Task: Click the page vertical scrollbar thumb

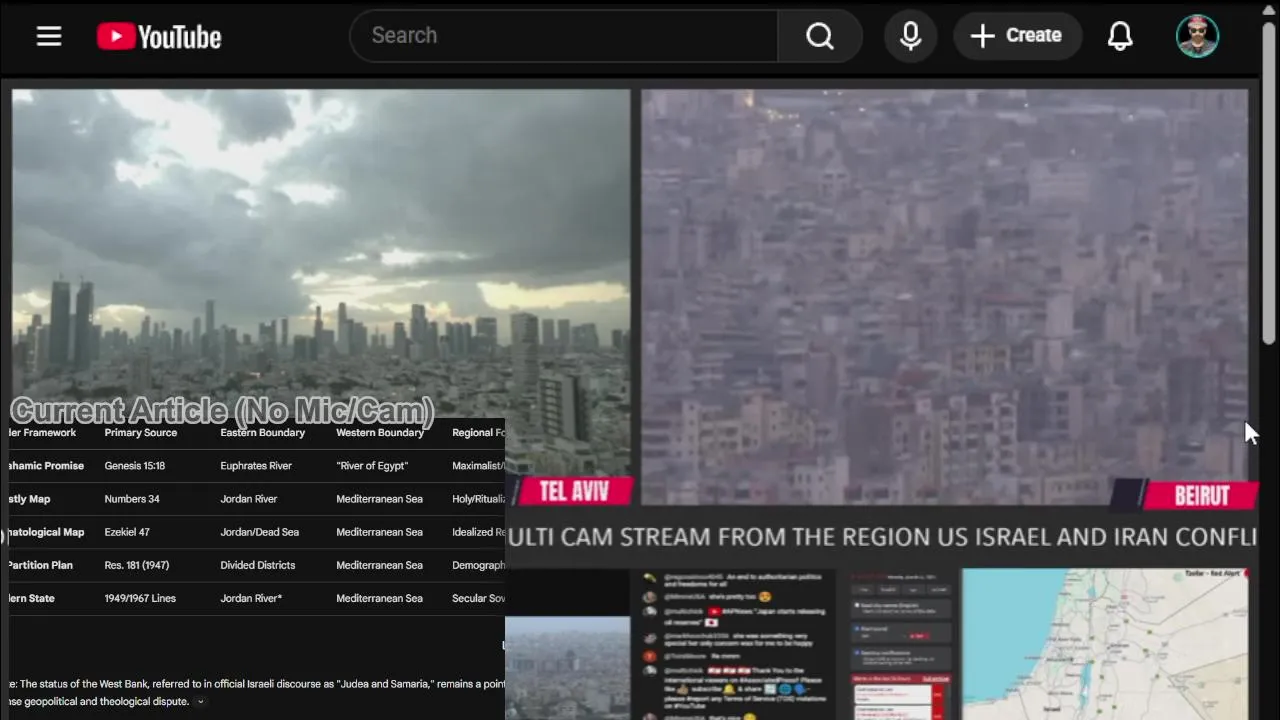Action: [1270, 185]
